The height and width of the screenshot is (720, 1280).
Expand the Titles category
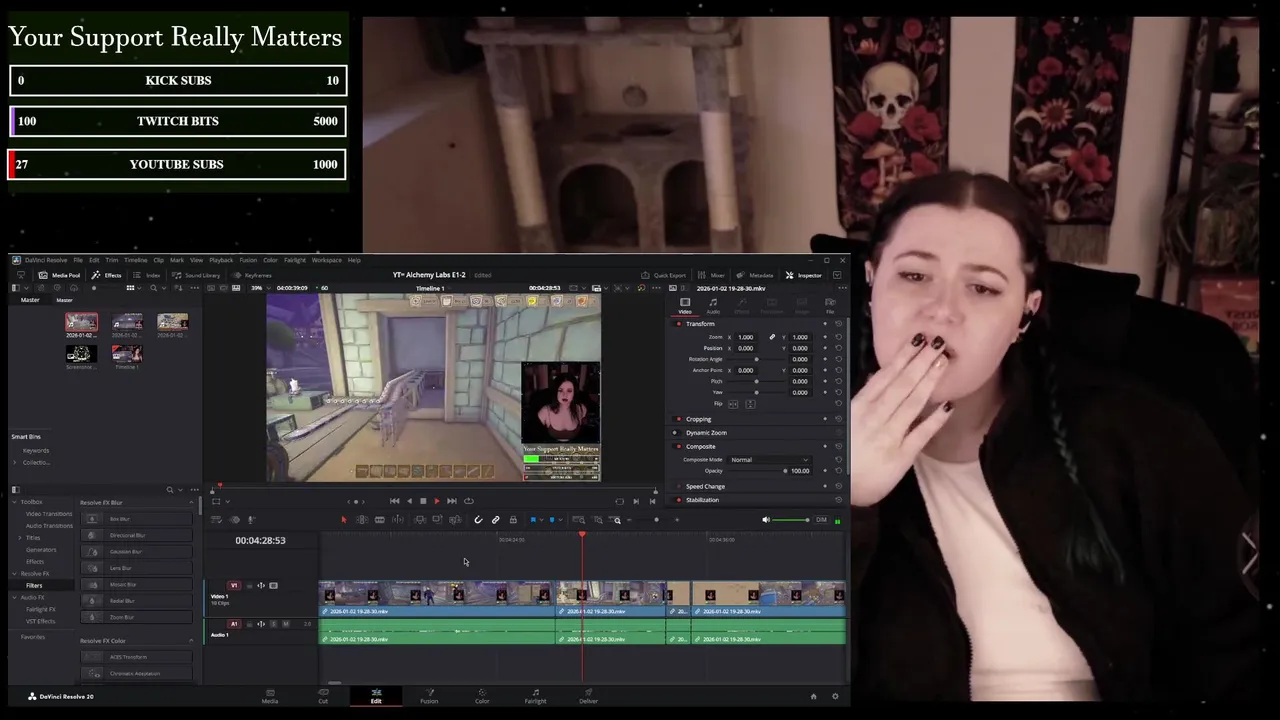(x=20, y=538)
